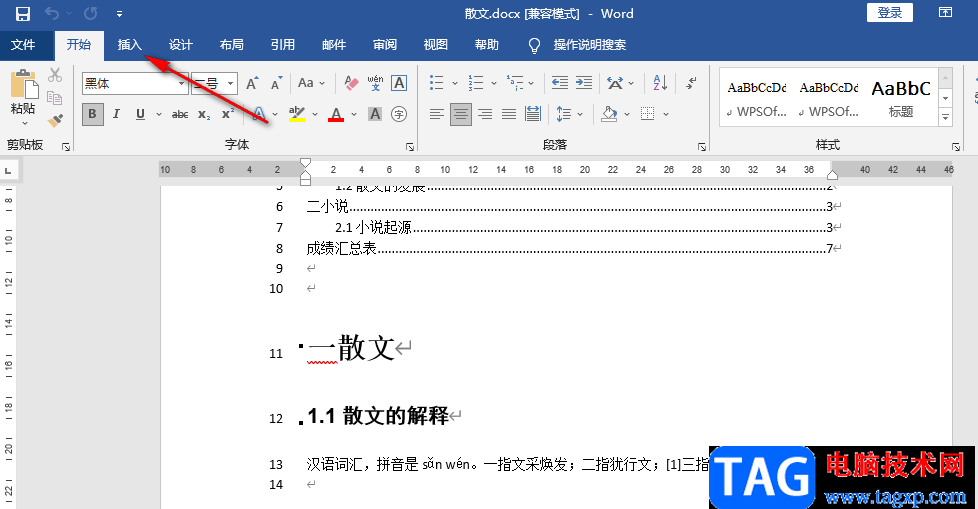Screen dimensions: 978x509
Task: Select the 标题 heading style
Action: point(901,99)
